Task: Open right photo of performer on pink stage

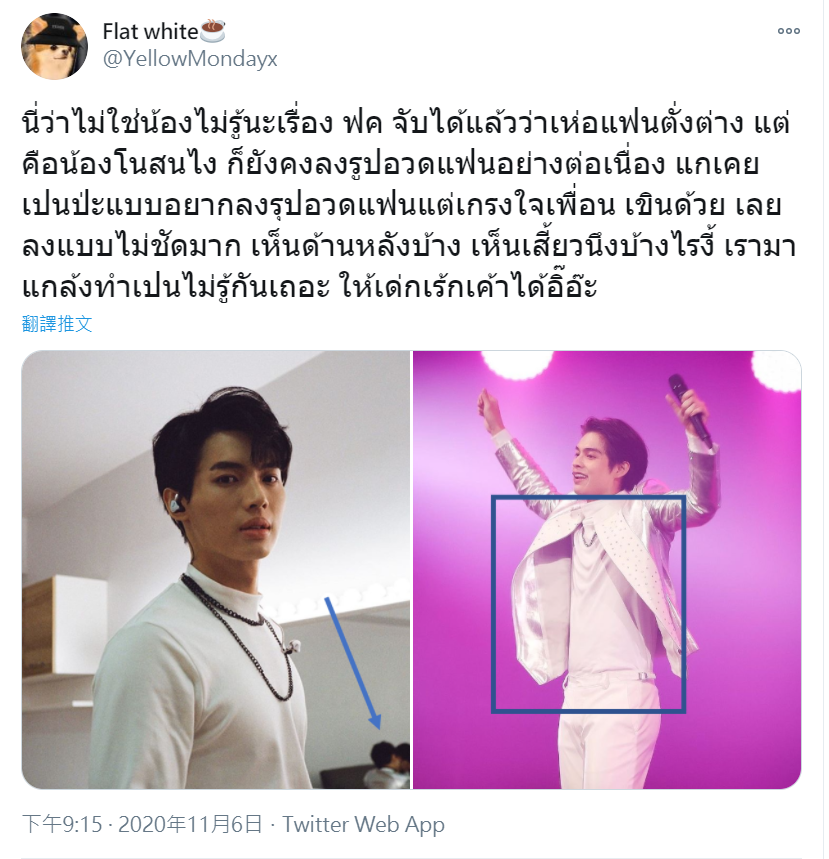Action: (x=607, y=570)
